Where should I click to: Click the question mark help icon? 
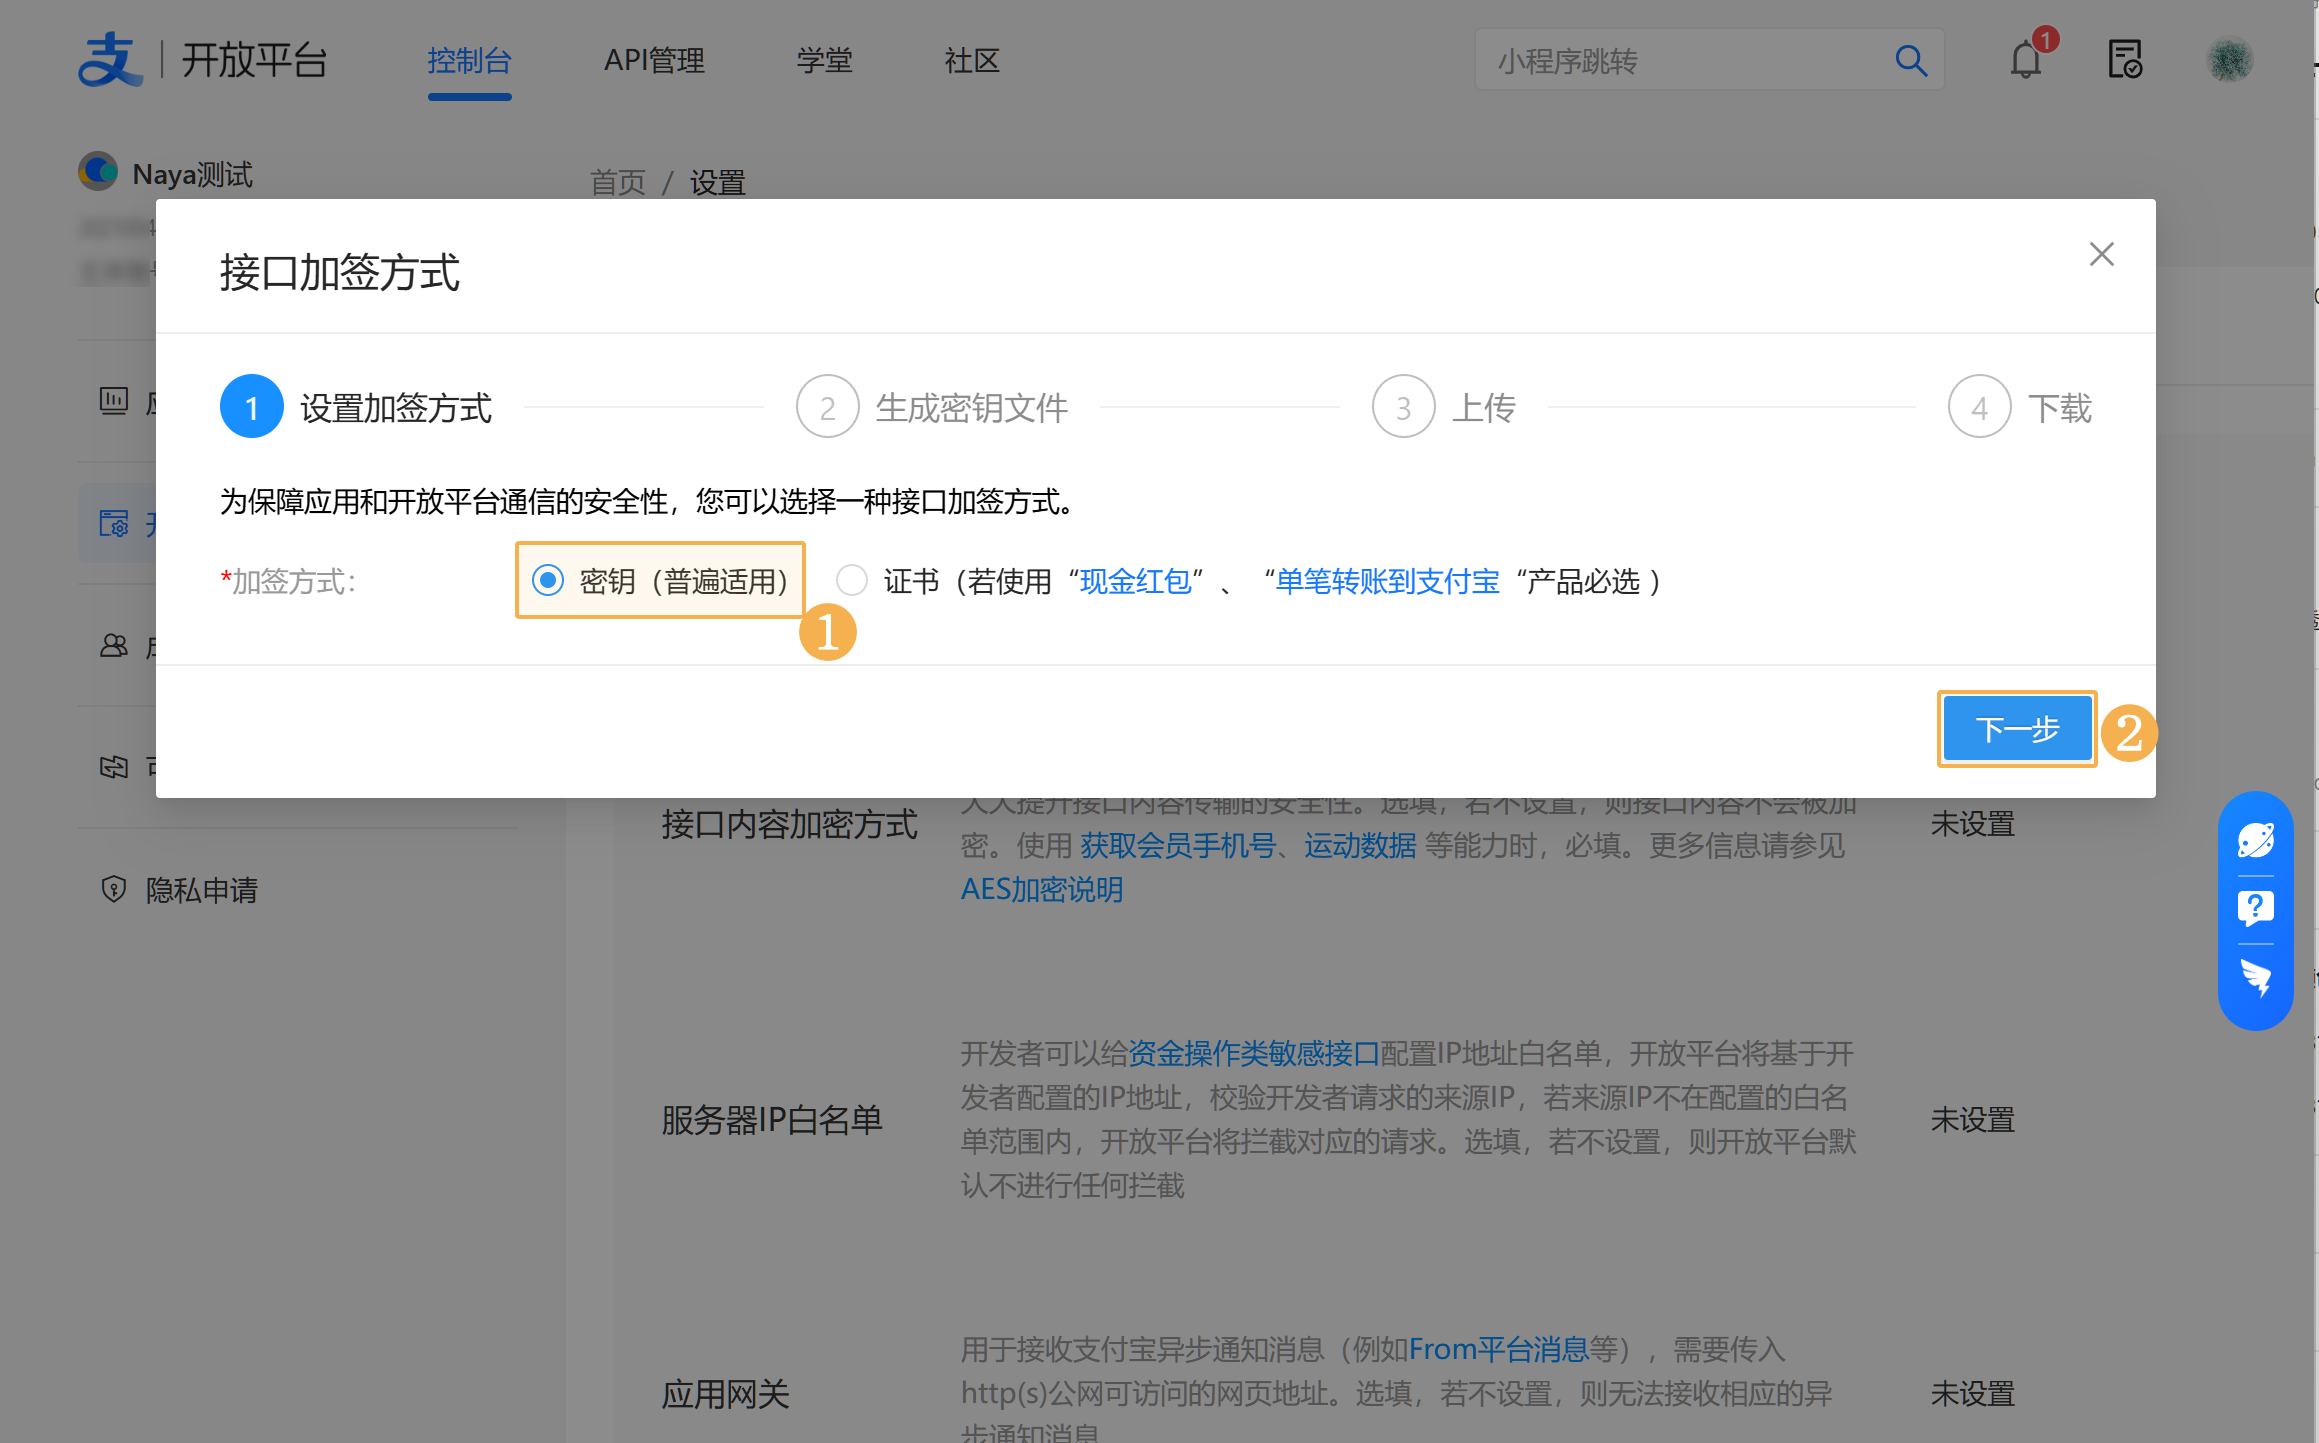[2255, 908]
